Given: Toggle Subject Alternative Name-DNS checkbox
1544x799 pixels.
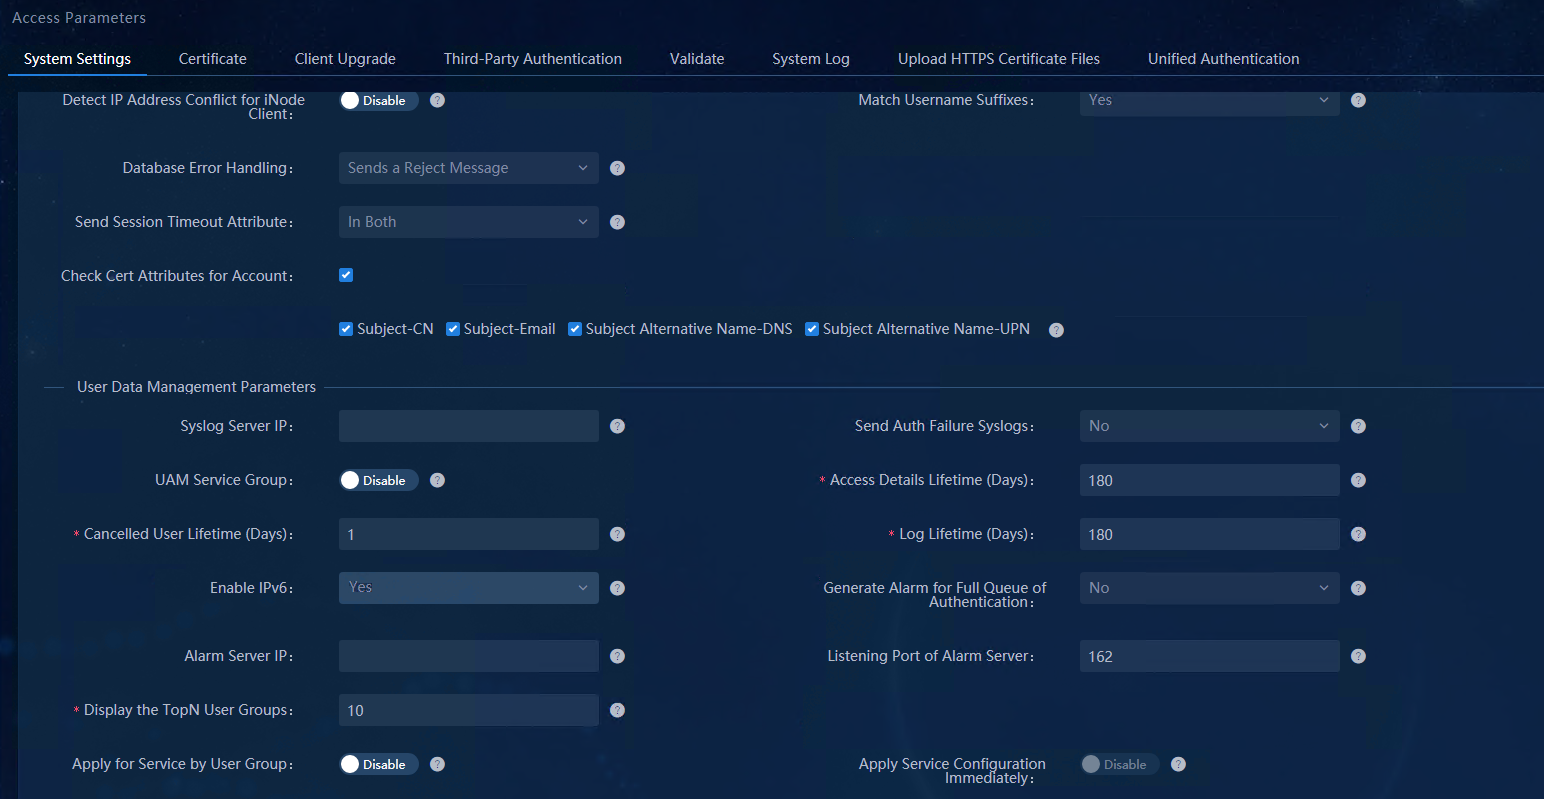Looking at the screenshot, I should pyautogui.click(x=575, y=329).
